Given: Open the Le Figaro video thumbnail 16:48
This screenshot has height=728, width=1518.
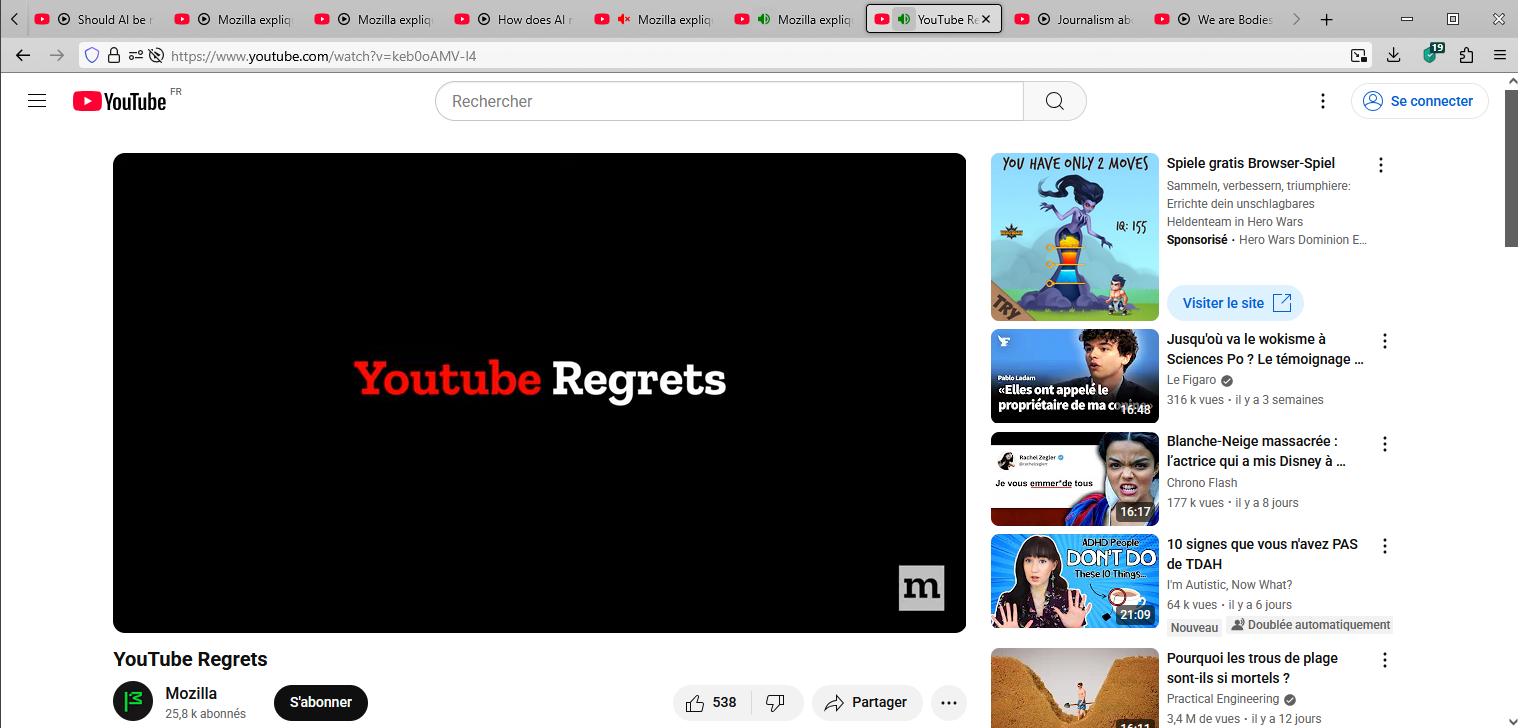Looking at the screenshot, I should [1075, 376].
